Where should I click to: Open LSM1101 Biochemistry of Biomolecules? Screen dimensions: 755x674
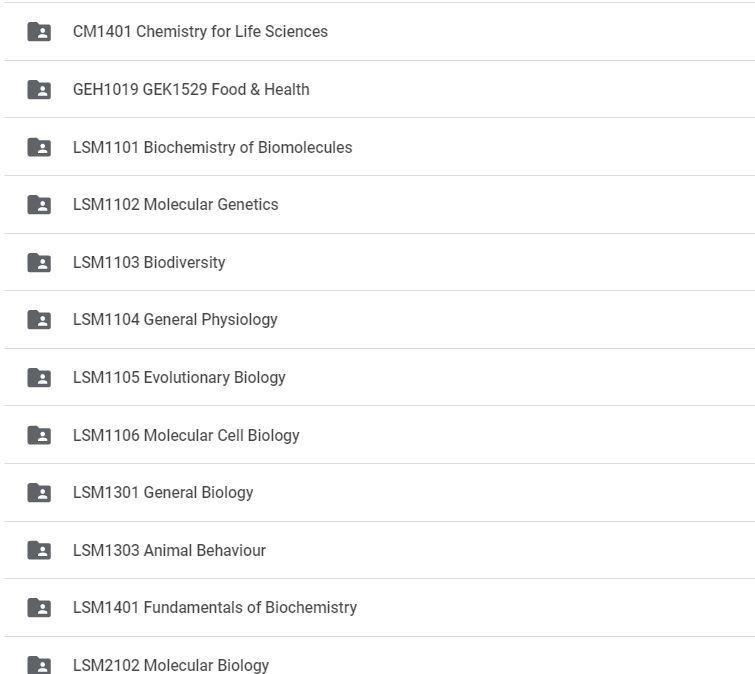(x=212, y=148)
